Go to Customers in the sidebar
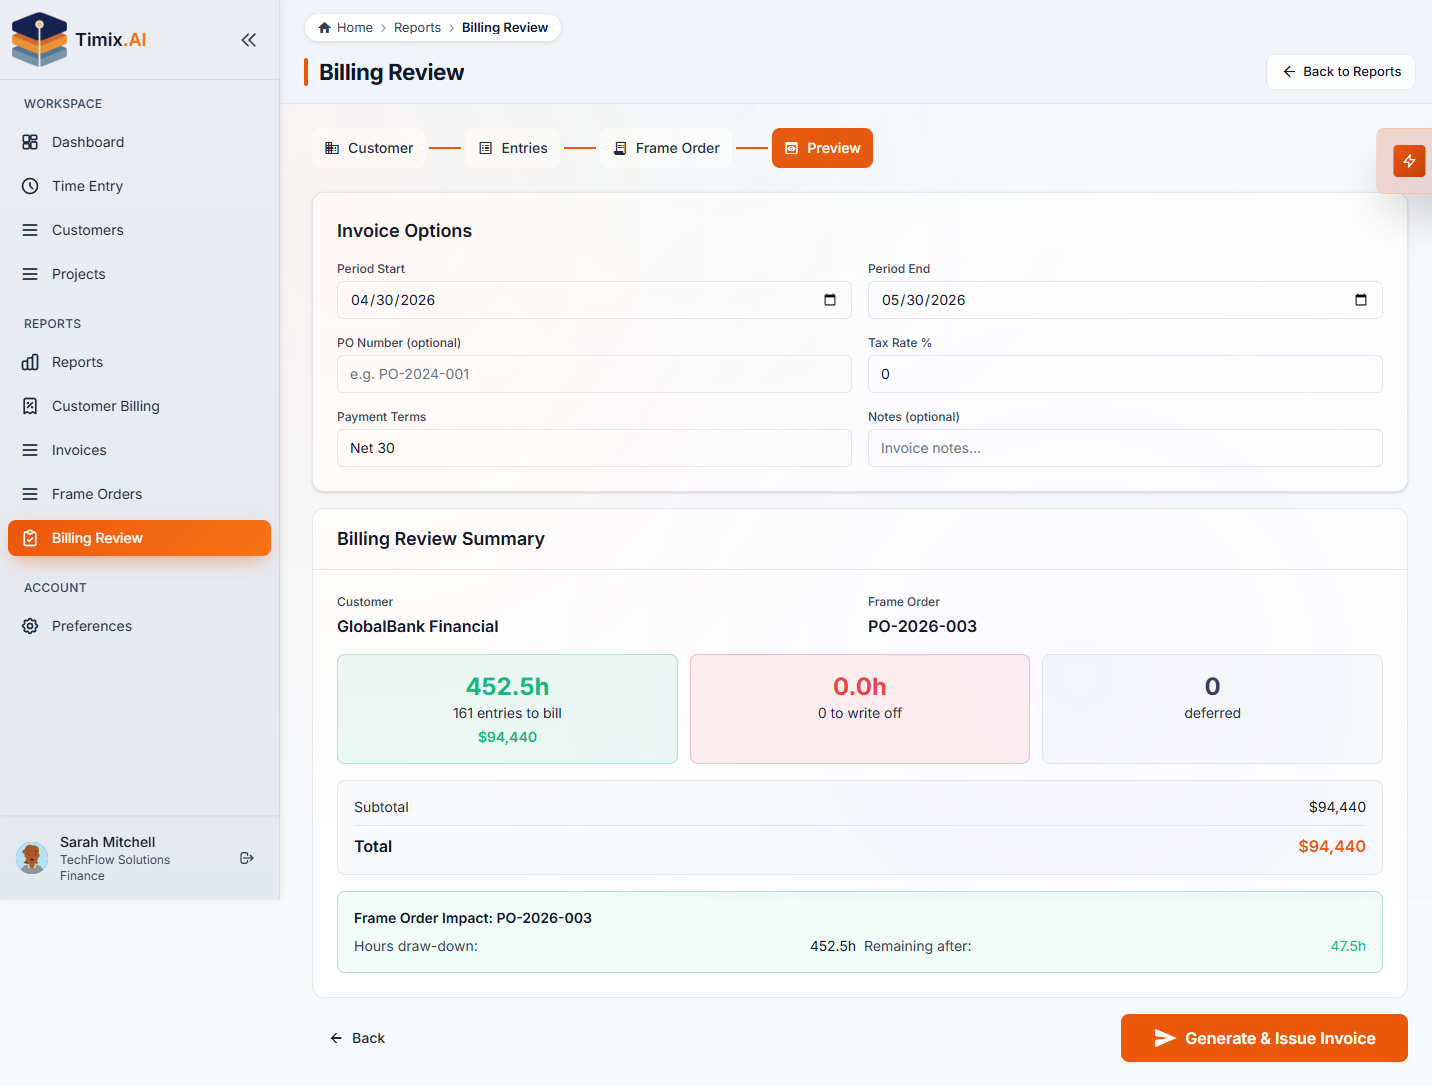The height and width of the screenshot is (1086, 1432). (x=139, y=230)
